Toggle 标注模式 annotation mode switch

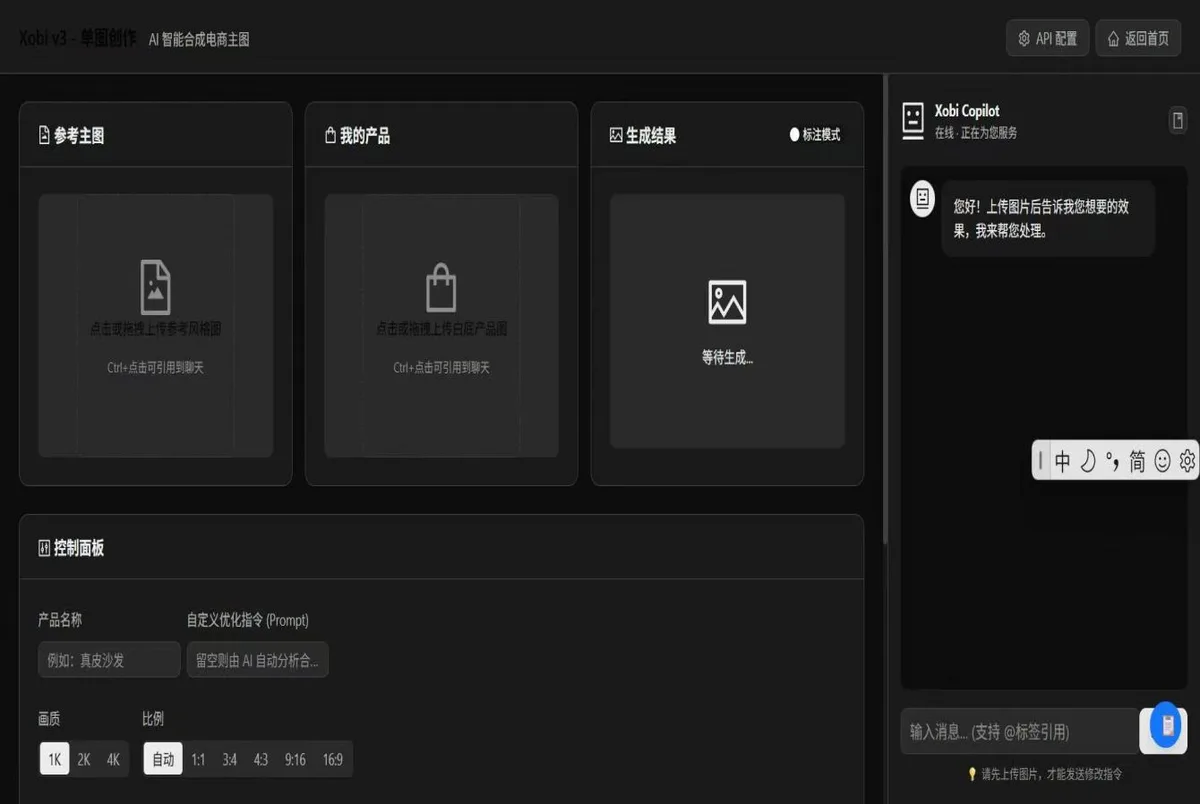pos(815,135)
